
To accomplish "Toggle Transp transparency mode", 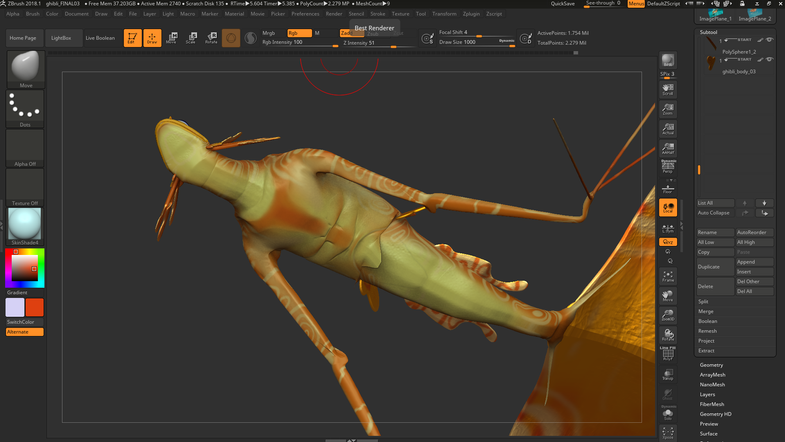I will click(x=668, y=374).
